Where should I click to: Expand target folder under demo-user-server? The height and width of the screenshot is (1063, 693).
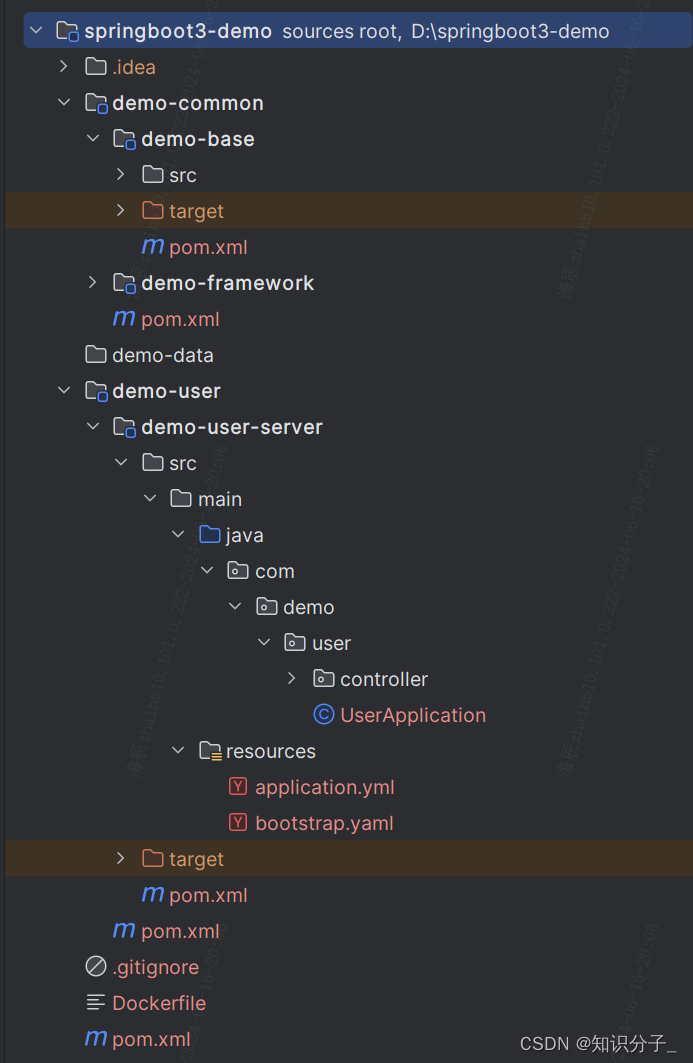(121, 858)
